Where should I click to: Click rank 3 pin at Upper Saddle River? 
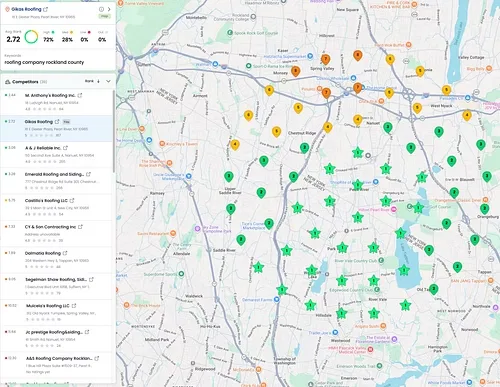229,177
